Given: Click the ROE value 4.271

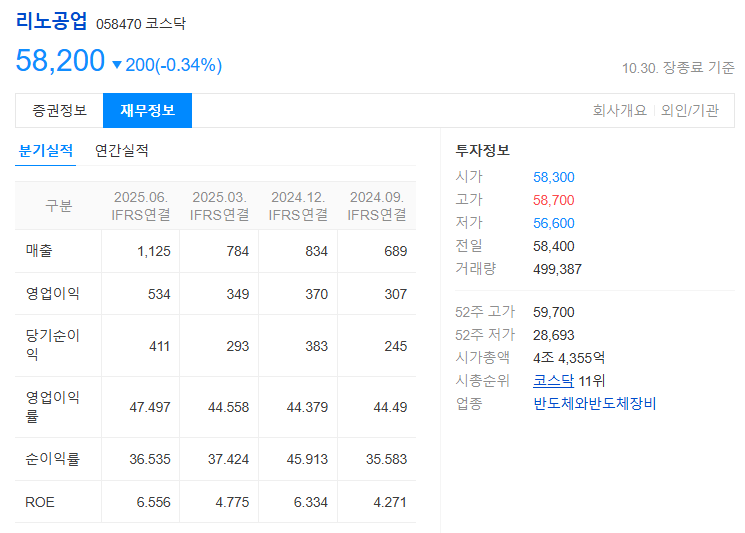Looking at the screenshot, I should [x=390, y=502].
